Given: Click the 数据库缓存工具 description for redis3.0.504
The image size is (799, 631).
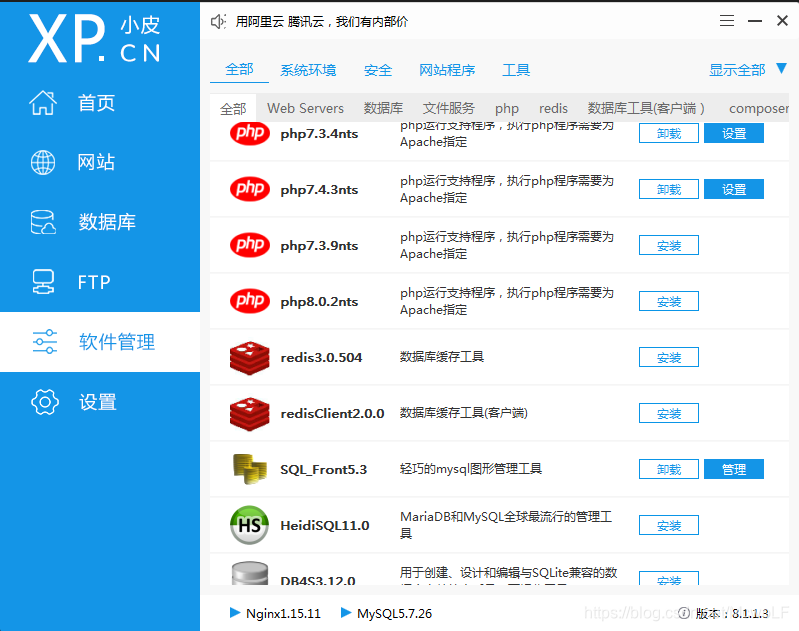Looking at the screenshot, I should tap(442, 356).
